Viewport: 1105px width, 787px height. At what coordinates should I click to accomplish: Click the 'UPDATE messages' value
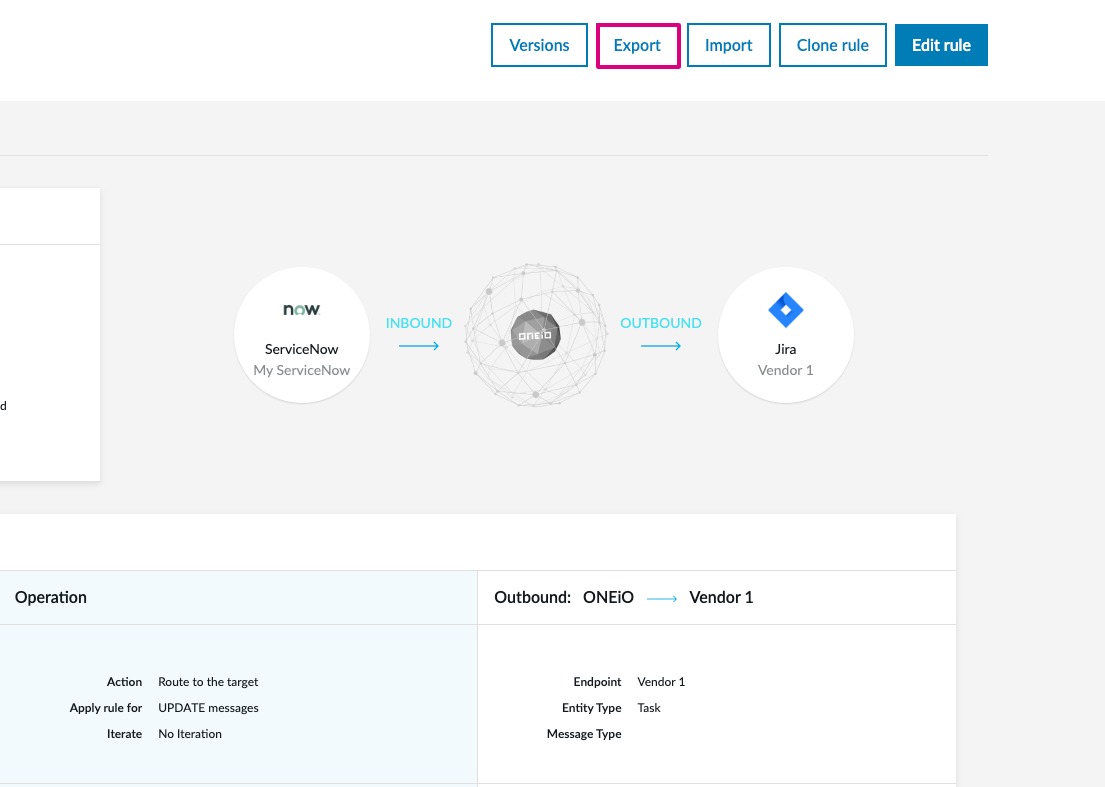[x=208, y=708]
